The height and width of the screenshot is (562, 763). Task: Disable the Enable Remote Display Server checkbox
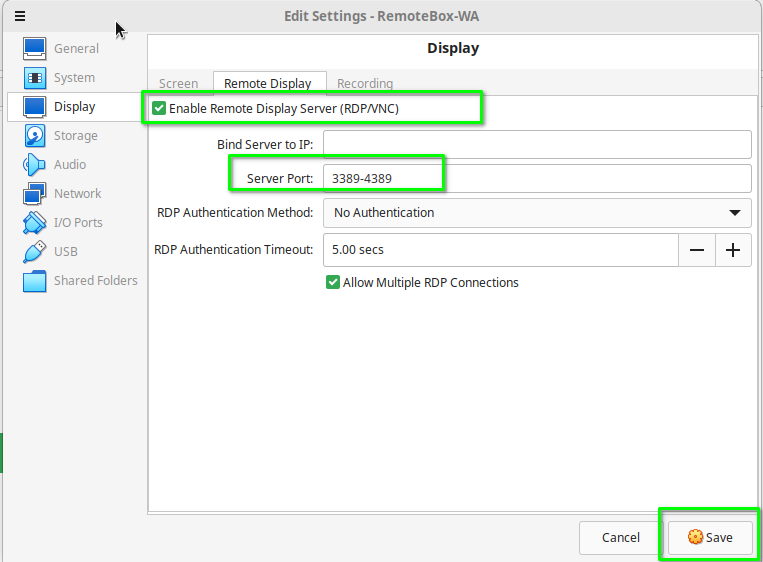pos(159,108)
